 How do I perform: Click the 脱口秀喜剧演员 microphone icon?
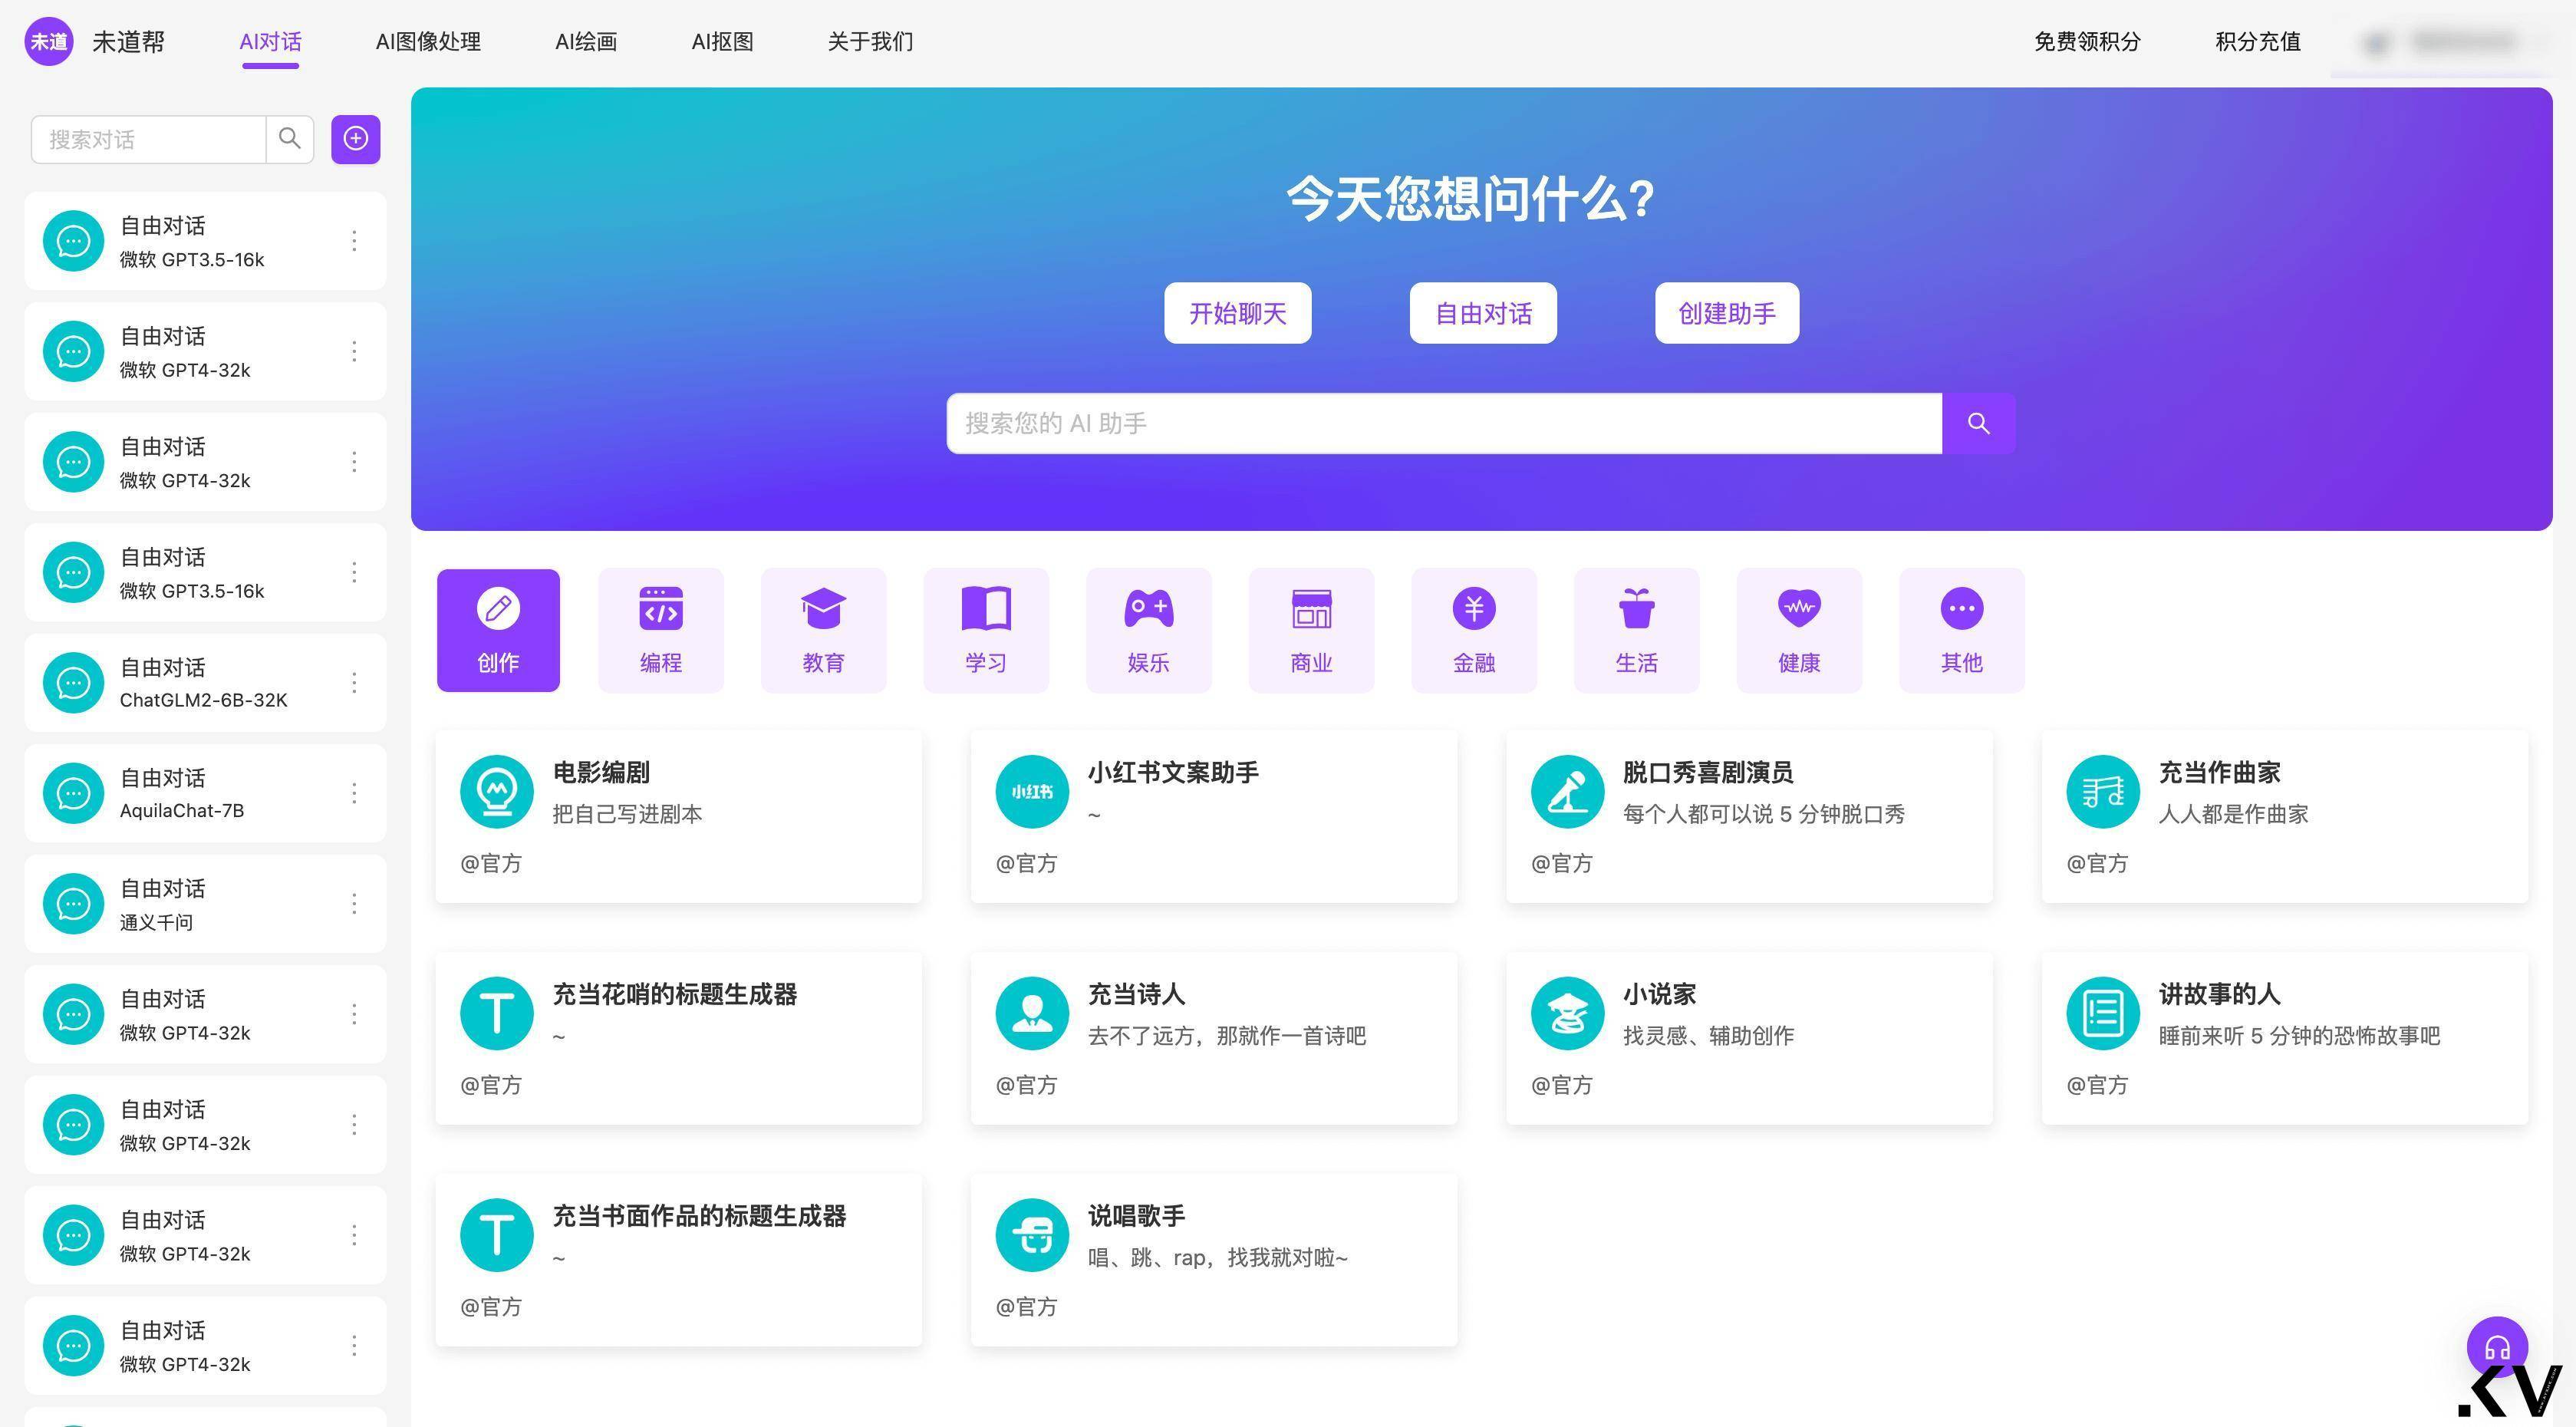point(1567,791)
